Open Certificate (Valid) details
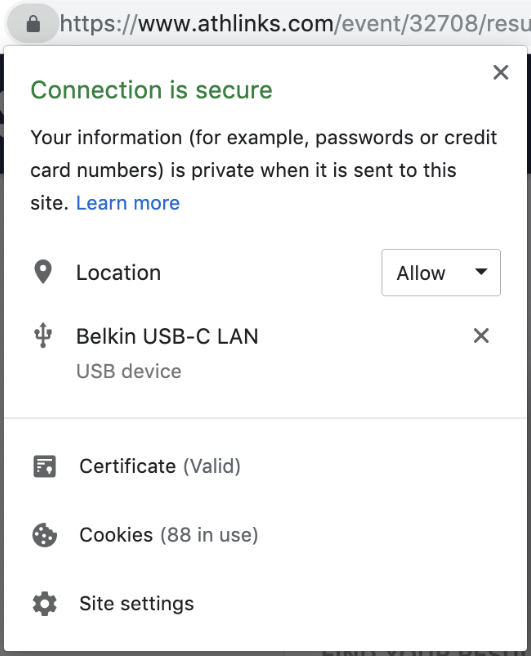531x656 pixels. click(160, 466)
